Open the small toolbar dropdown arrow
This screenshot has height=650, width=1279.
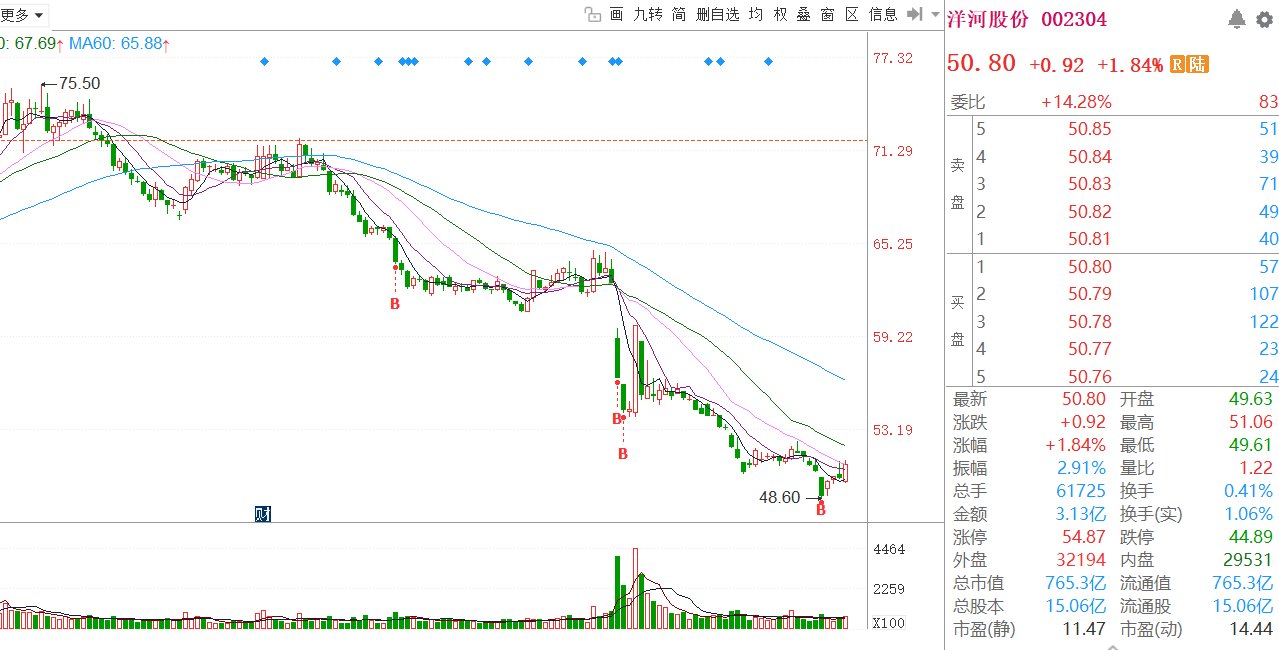tap(933, 15)
